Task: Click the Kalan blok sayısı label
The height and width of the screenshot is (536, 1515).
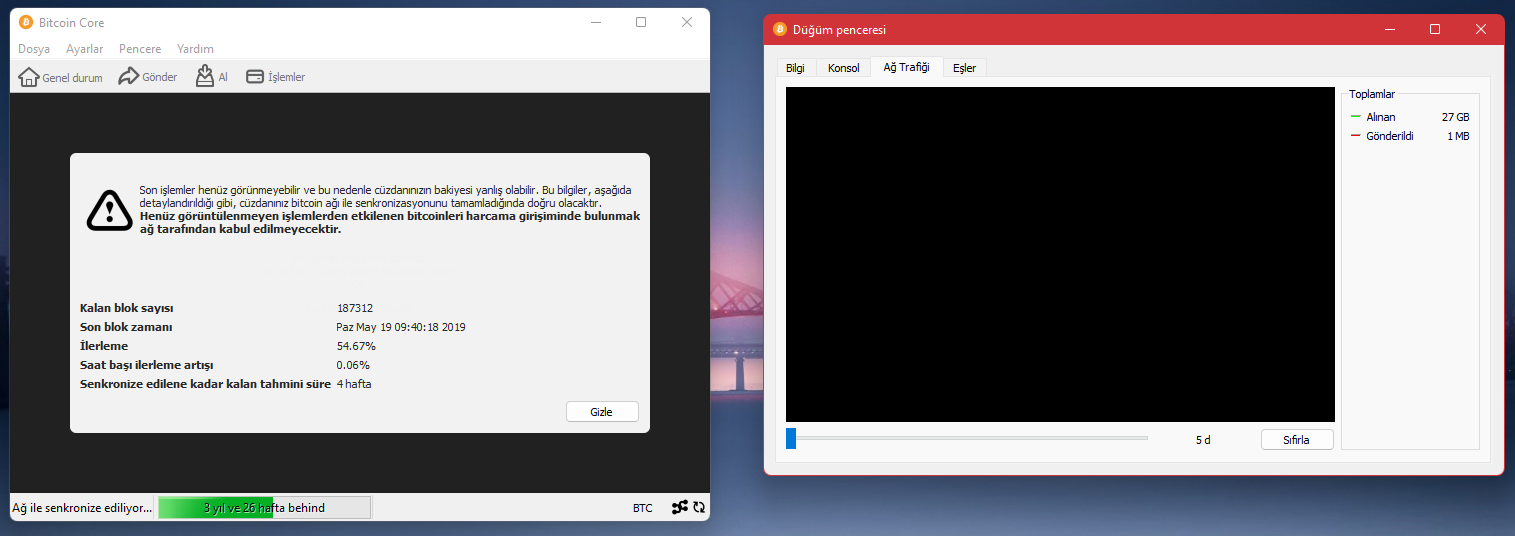Action: [127, 308]
